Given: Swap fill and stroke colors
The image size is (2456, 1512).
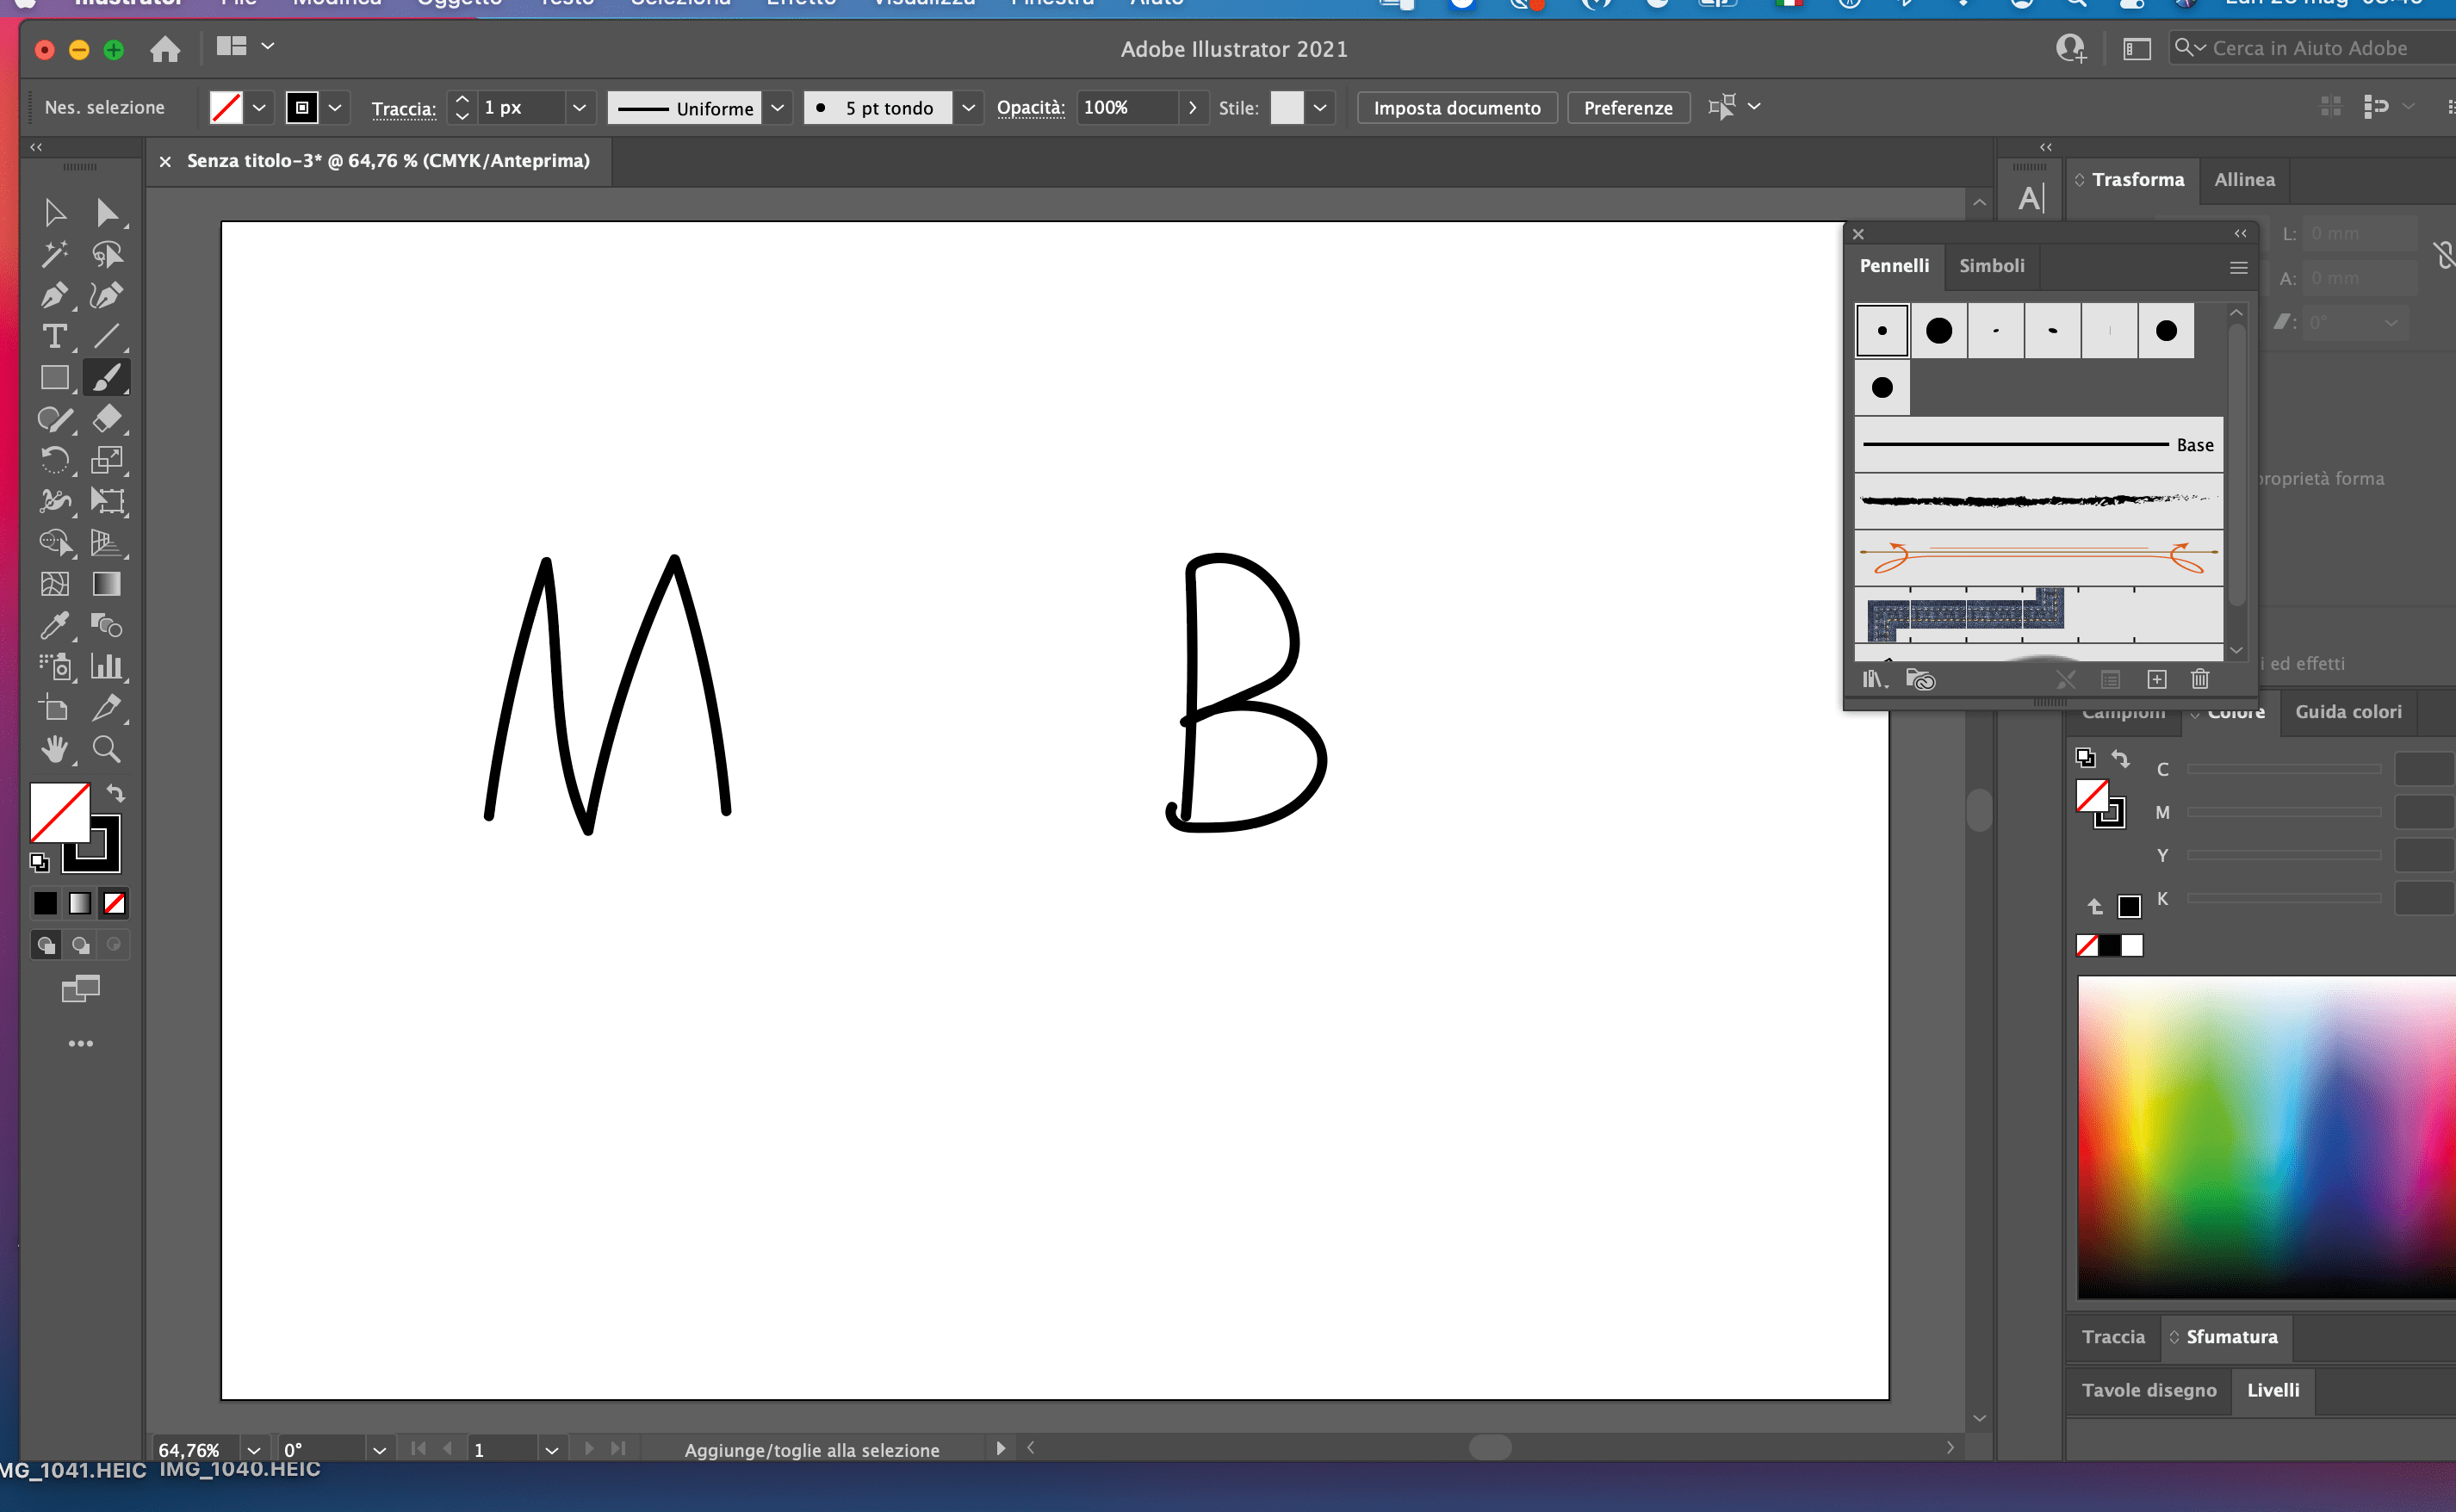Looking at the screenshot, I should pos(117,792).
